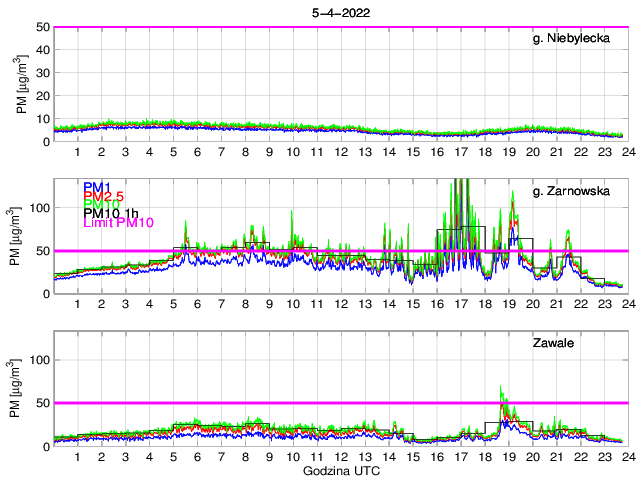Image resolution: width=640 pixels, height=480 pixels.
Task: Click the hour 17 tick in the Zarnowska panel
Action: pos(460,304)
